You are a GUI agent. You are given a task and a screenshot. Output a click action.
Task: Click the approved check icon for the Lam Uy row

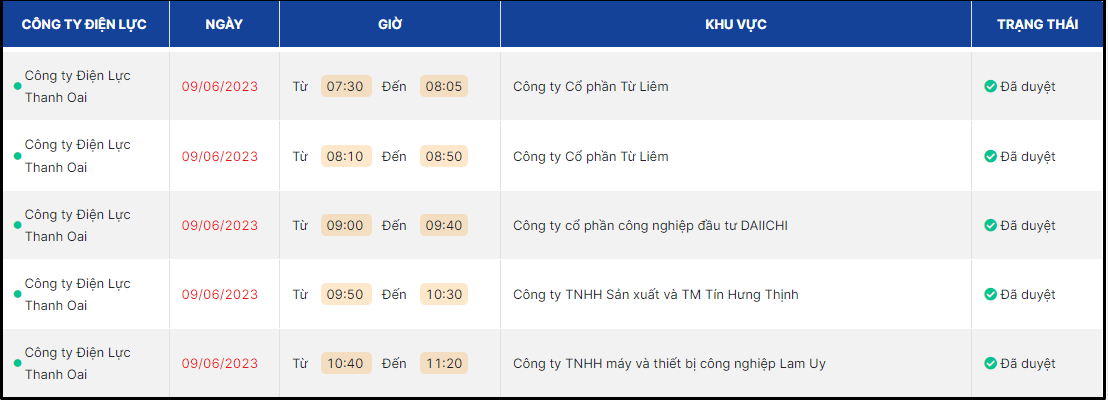pos(990,364)
